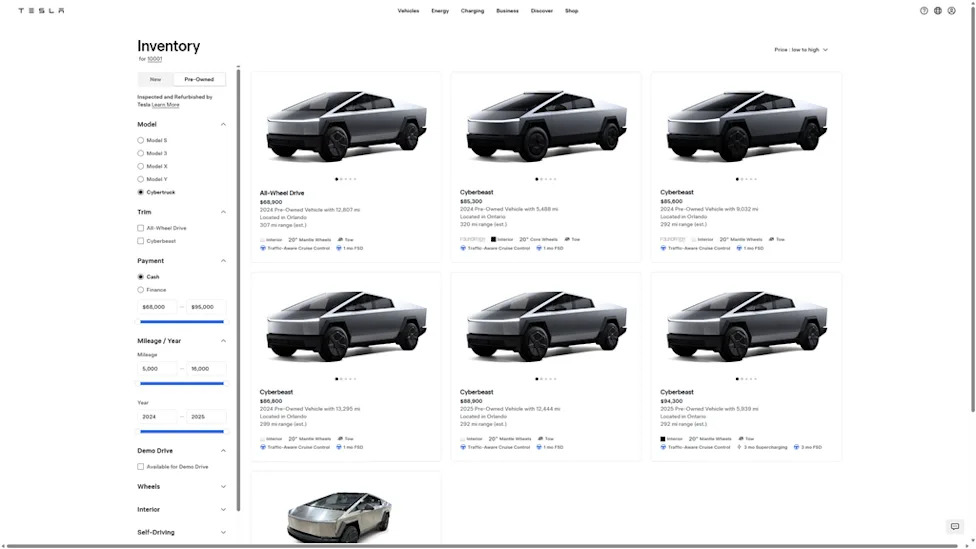Select Model S radio button
The width and height of the screenshot is (976, 549).
click(x=141, y=141)
